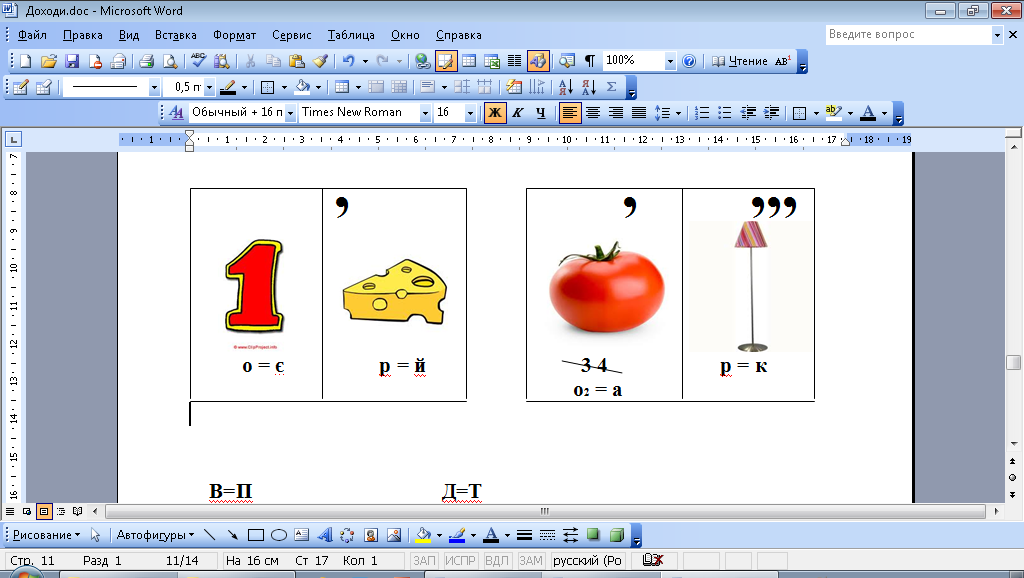Open the Справка menu
Viewport: 1024px width, 578px height.
pos(458,35)
